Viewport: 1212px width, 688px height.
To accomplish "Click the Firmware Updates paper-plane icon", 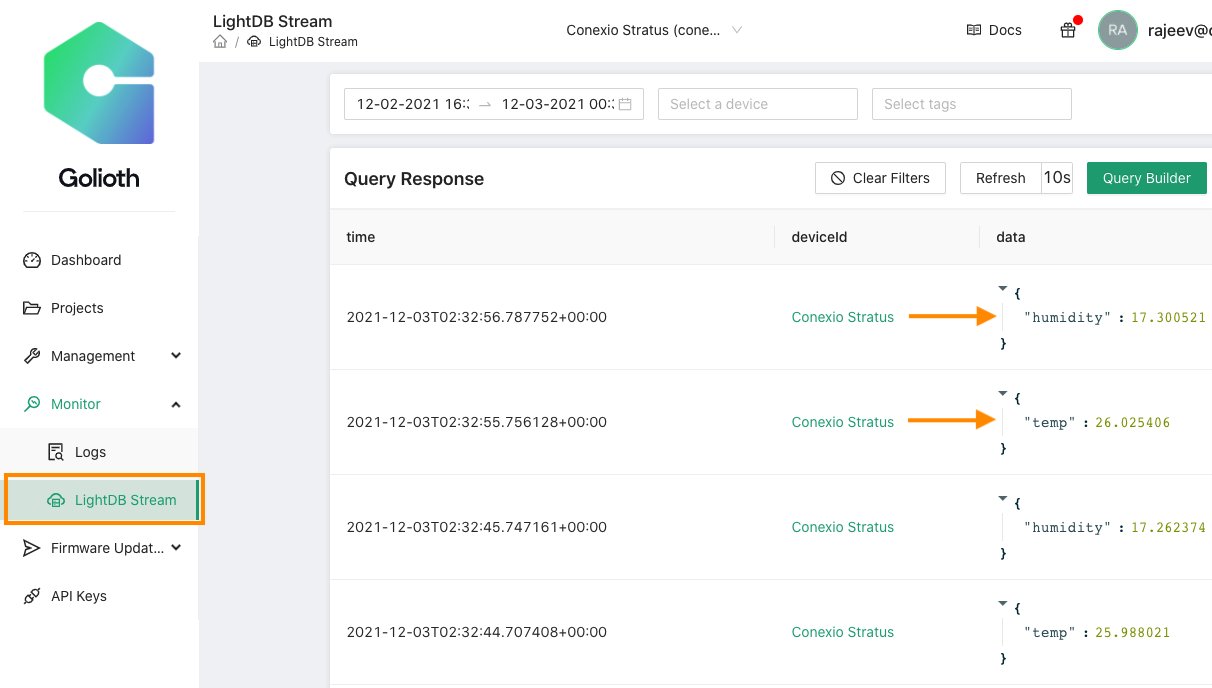I will click(32, 548).
